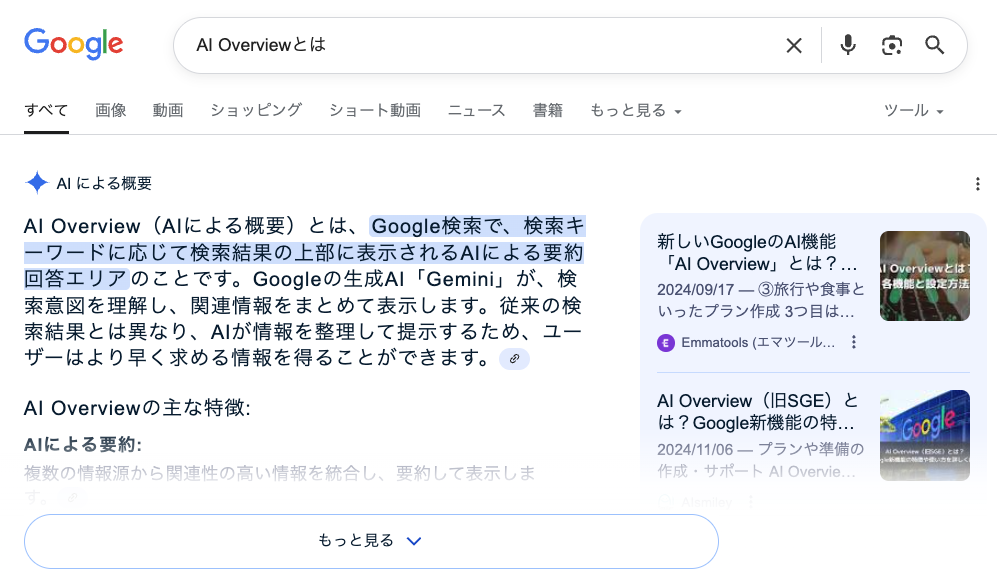Screen dimensions: 997x578
Task: Start voice search with the microphone icon
Action: coord(848,45)
